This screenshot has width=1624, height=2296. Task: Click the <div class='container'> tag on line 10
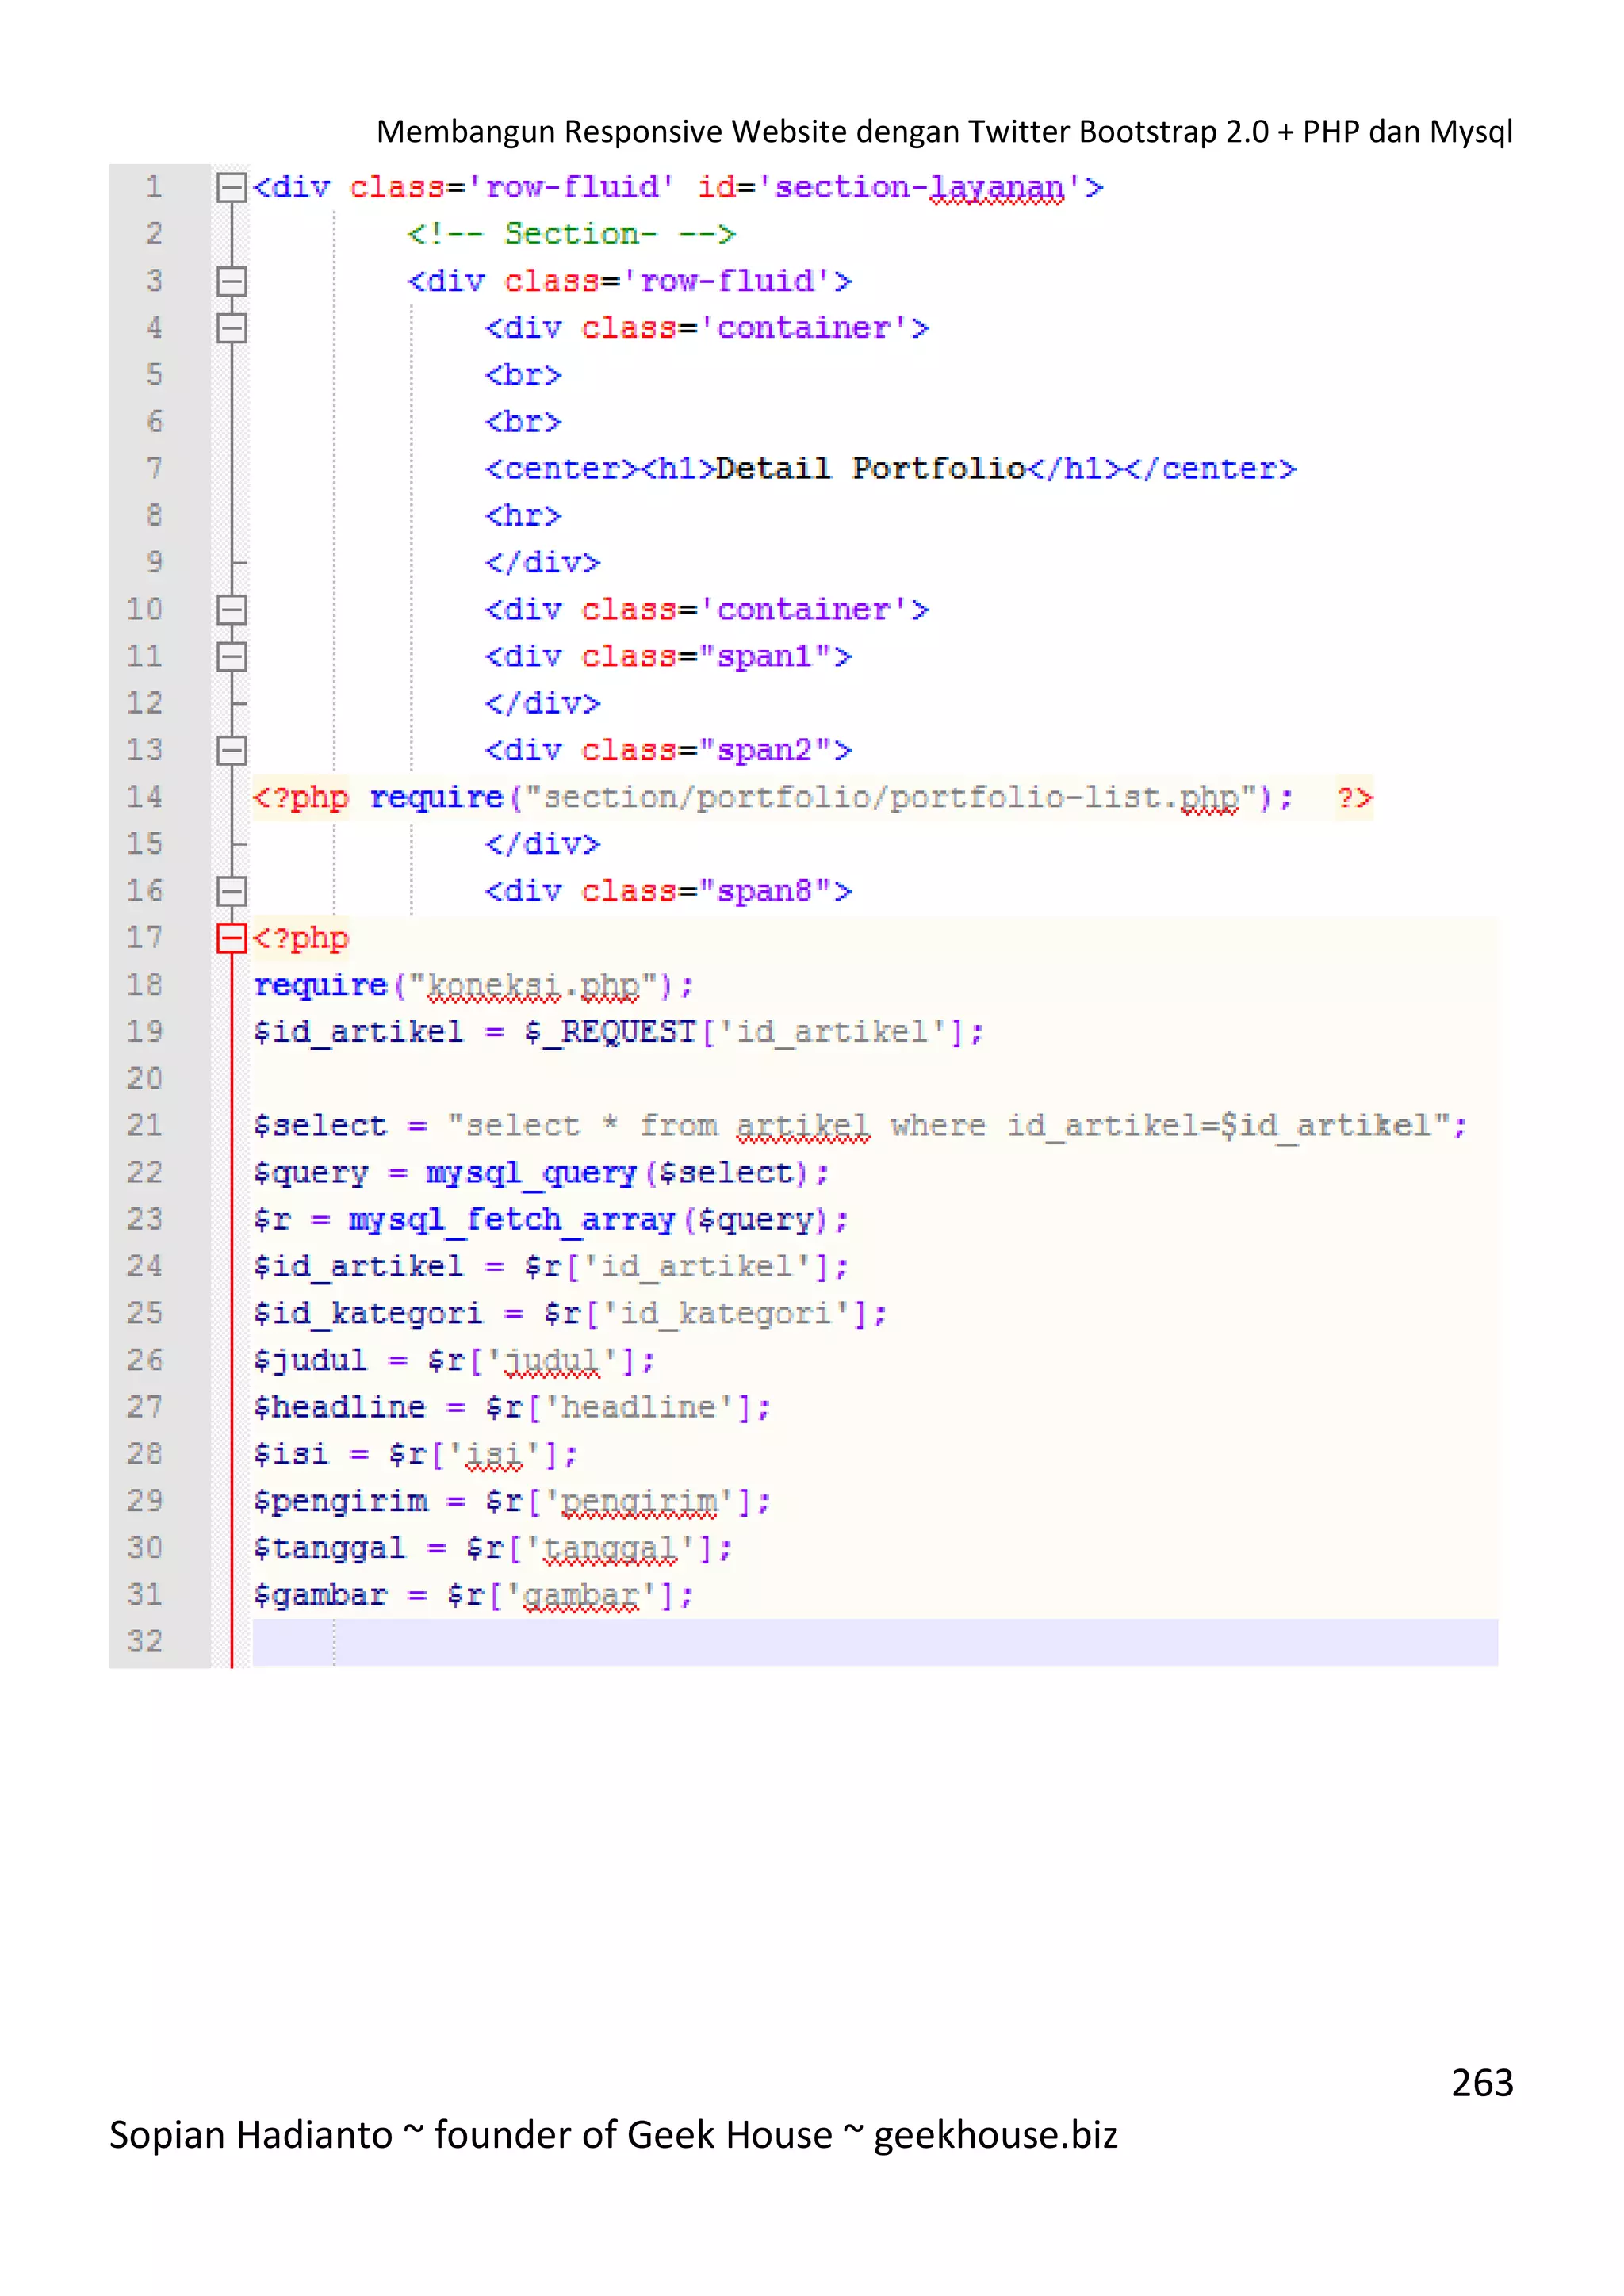[x=707, y=609]
